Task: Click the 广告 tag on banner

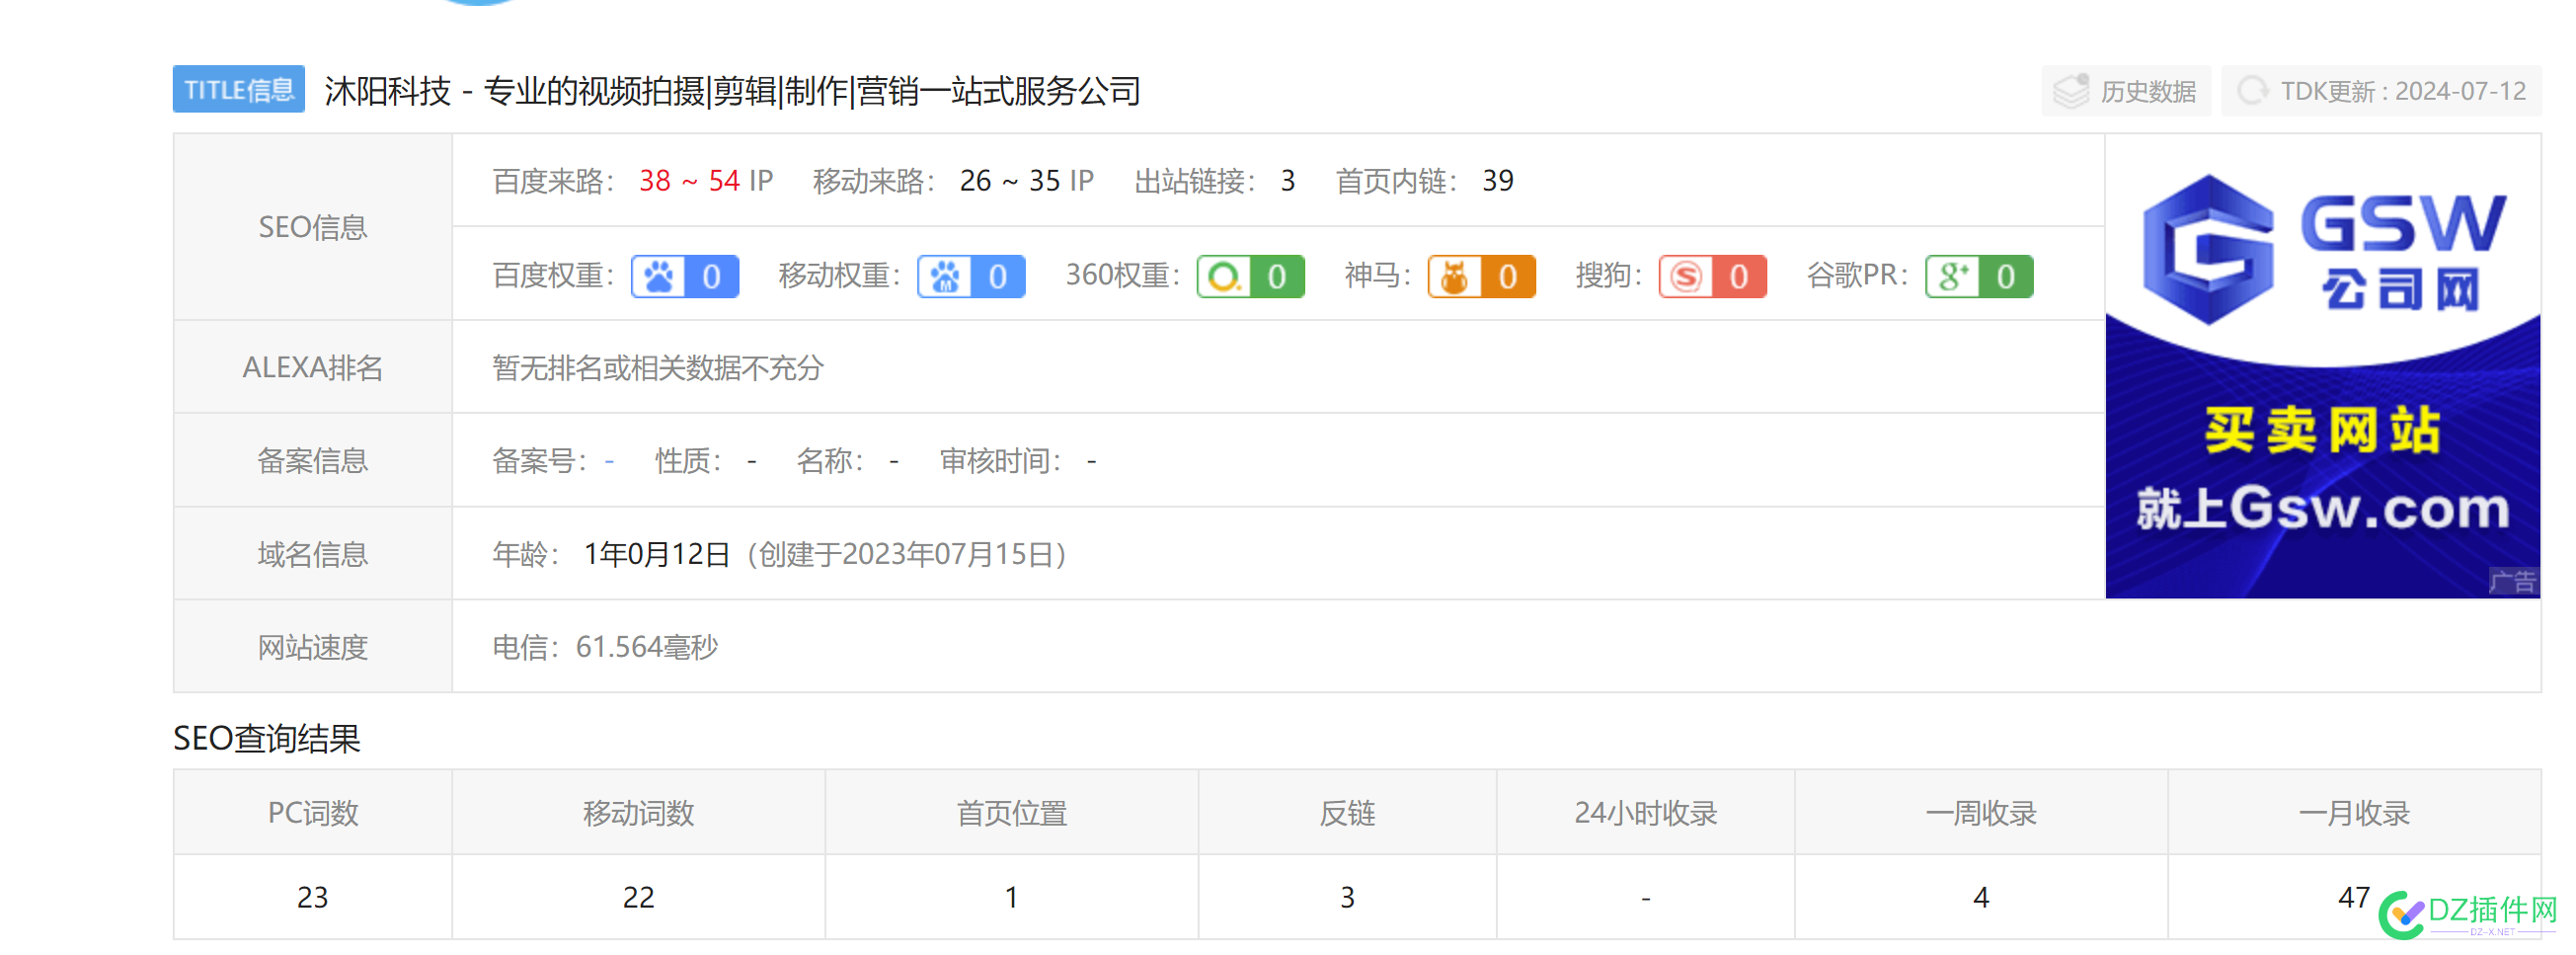Action: coord(2514,581)
